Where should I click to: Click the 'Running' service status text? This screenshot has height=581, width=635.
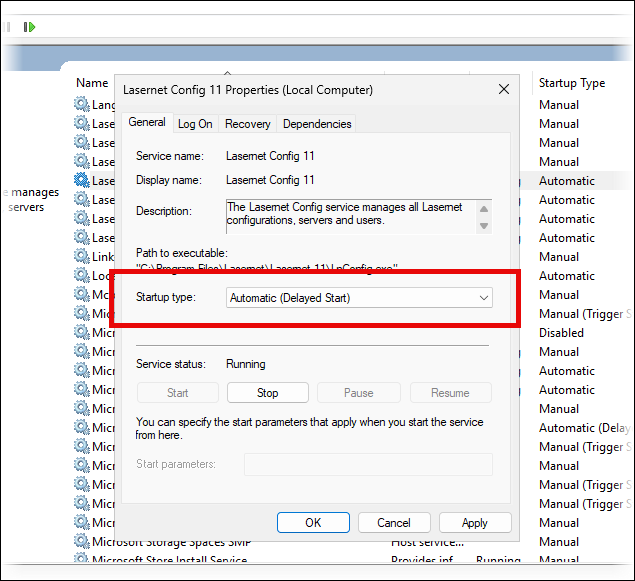point(245,364)
